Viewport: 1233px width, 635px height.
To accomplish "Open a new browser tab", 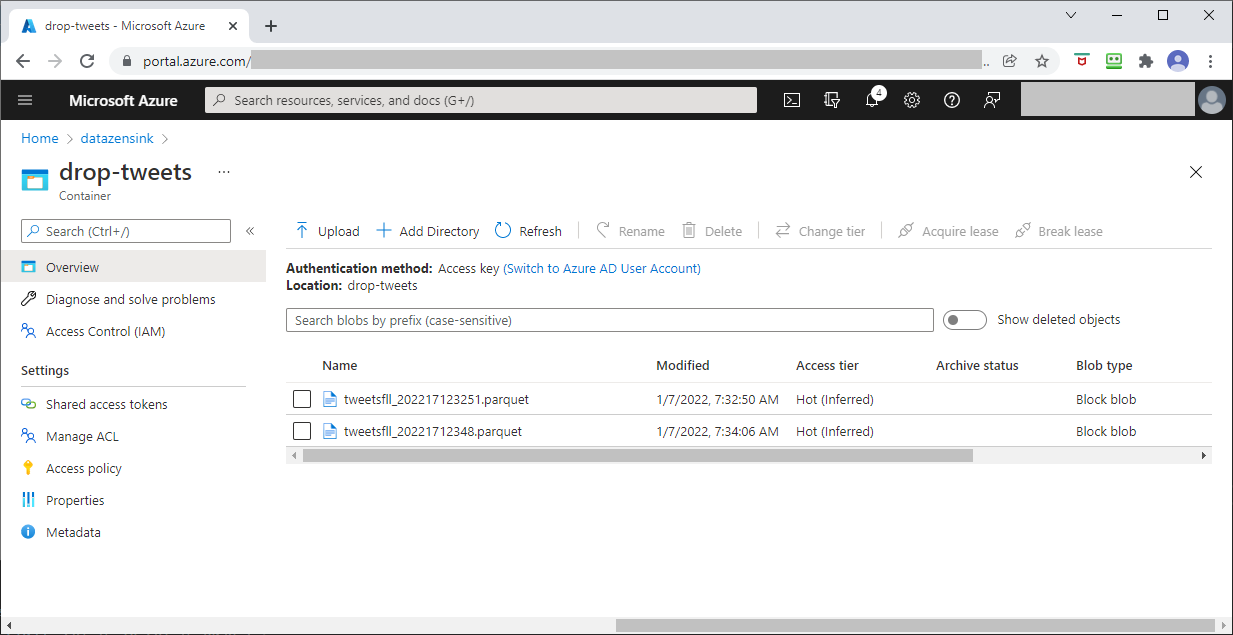I will click(x=271, y=26).
